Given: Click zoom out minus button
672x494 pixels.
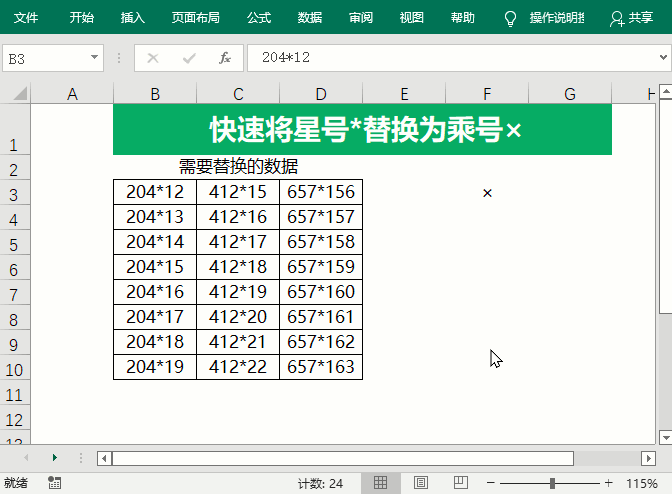Looking at the screenshot, I should pos(491,483).
